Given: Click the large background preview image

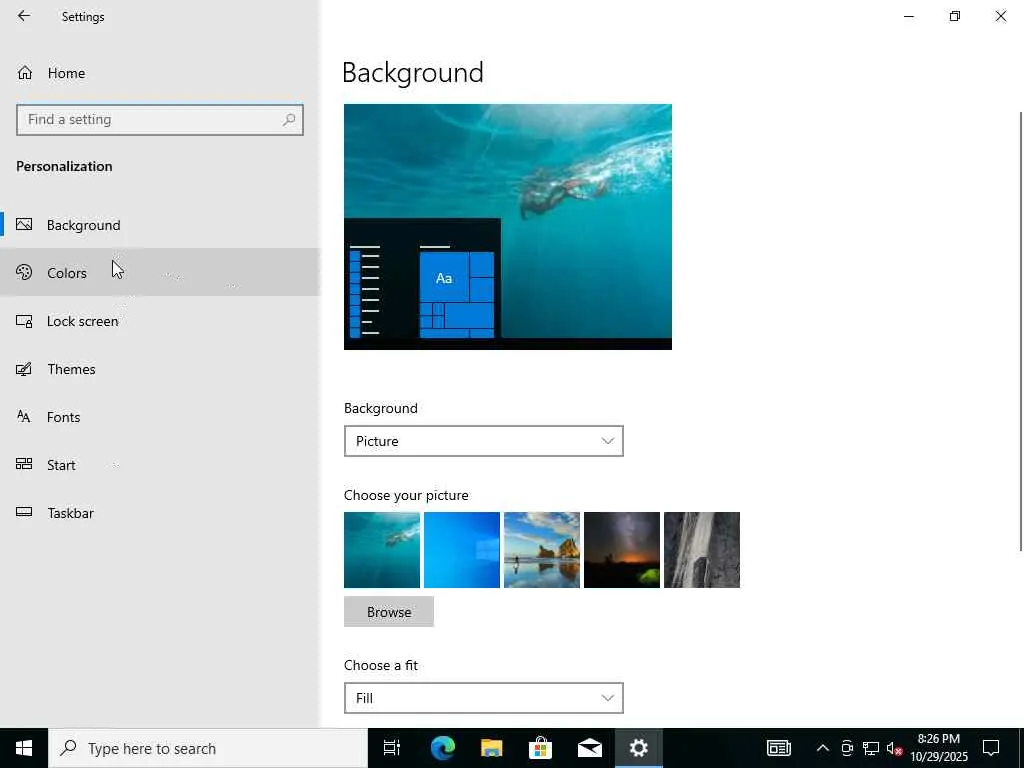Looking at the screenshot, I should [x=508, y=227].
